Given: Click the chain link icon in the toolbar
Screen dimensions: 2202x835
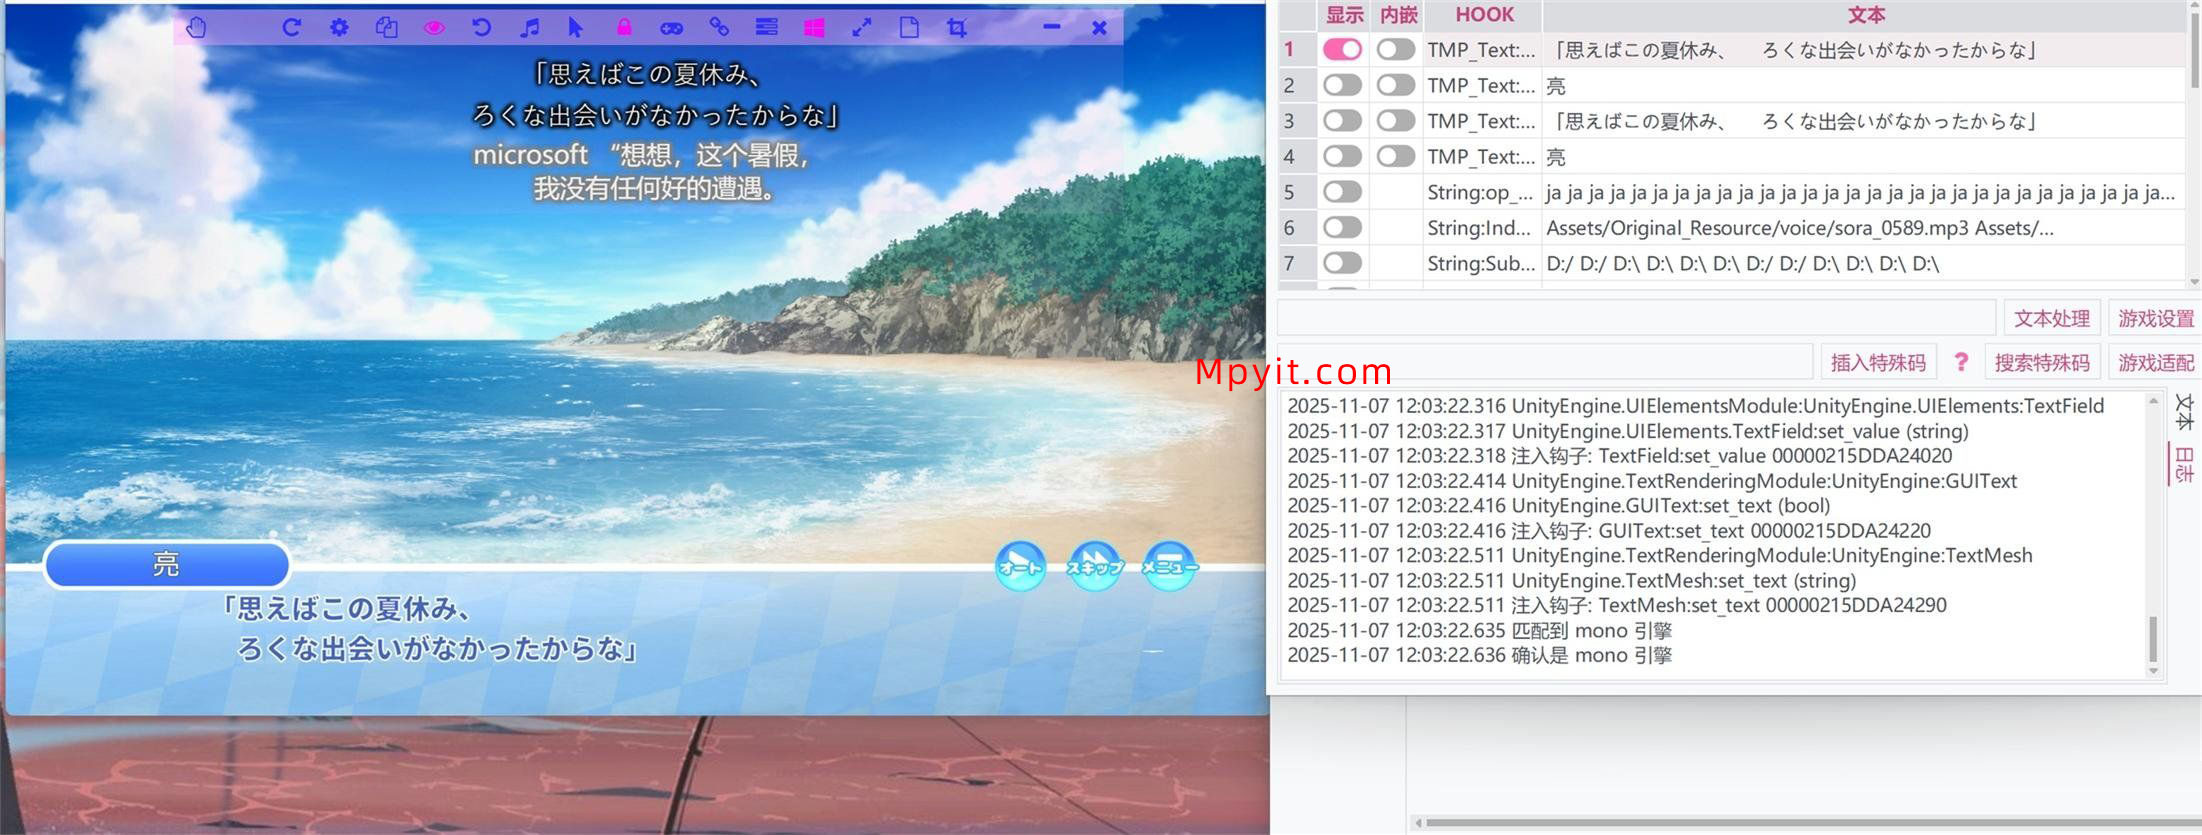Looking at the screenshot, I should pos(719,28).
